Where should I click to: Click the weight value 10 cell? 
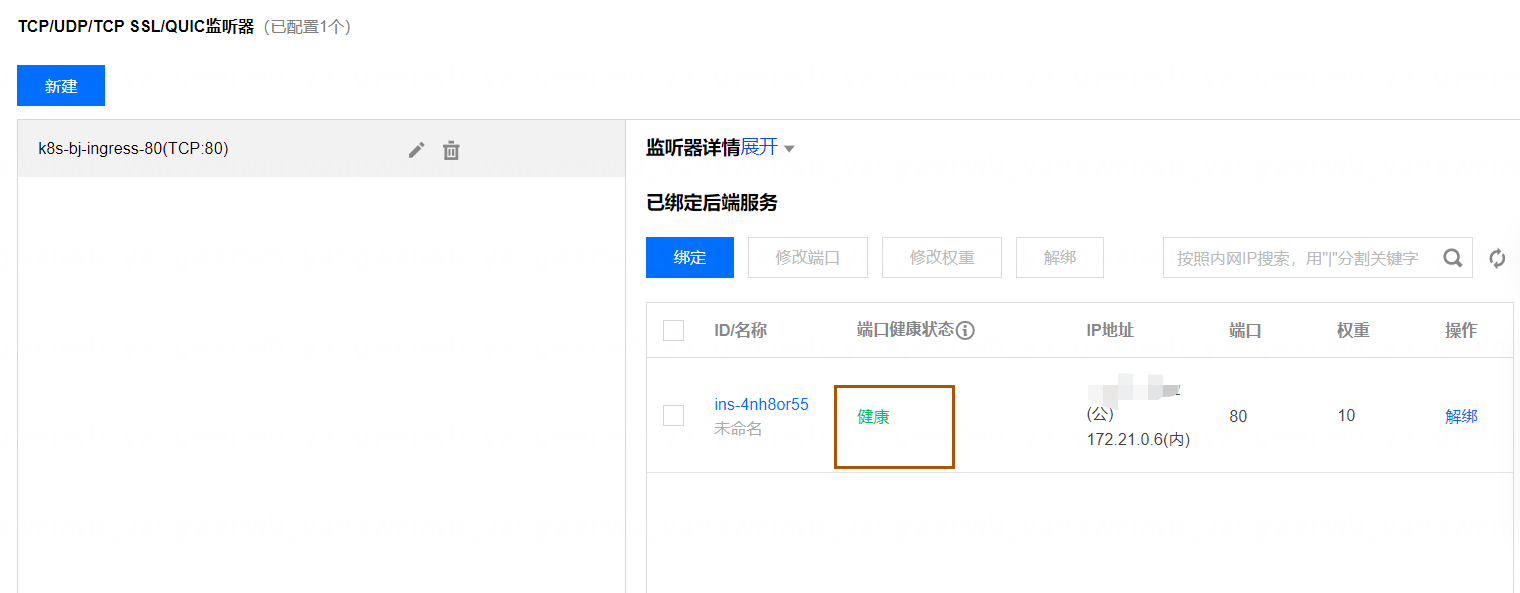coord(1346,415)
